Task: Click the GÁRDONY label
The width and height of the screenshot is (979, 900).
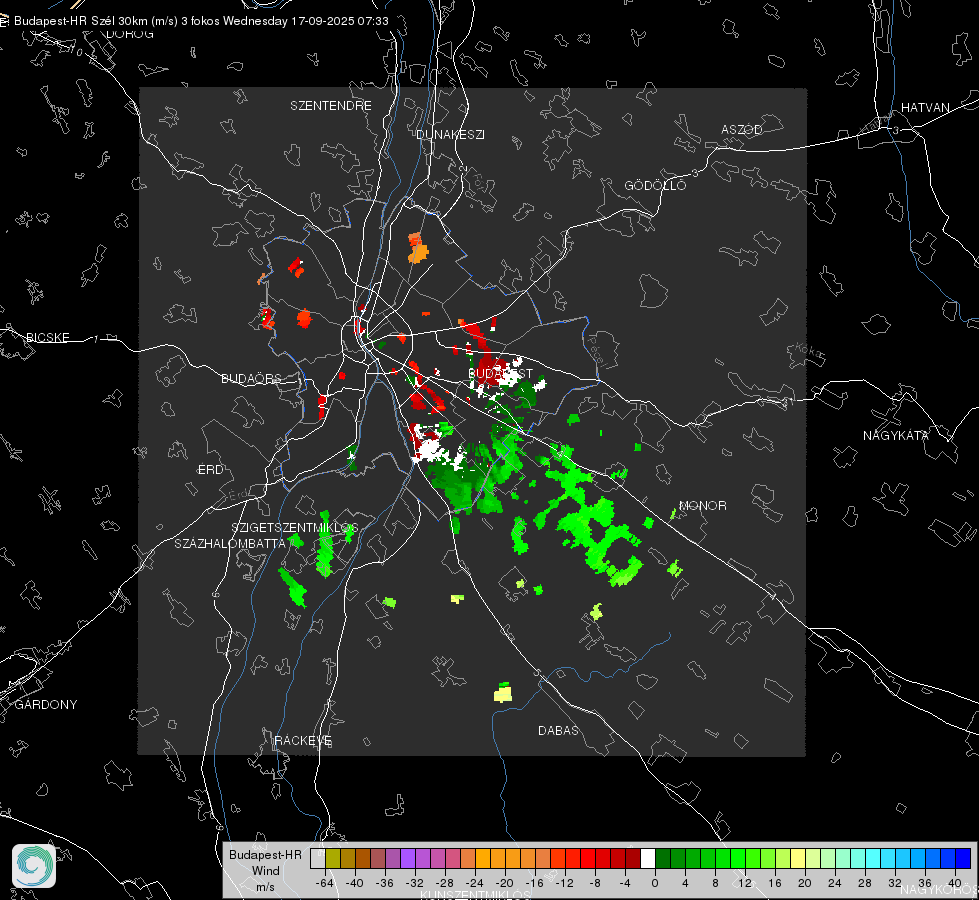Action: (x=46, y=705)
